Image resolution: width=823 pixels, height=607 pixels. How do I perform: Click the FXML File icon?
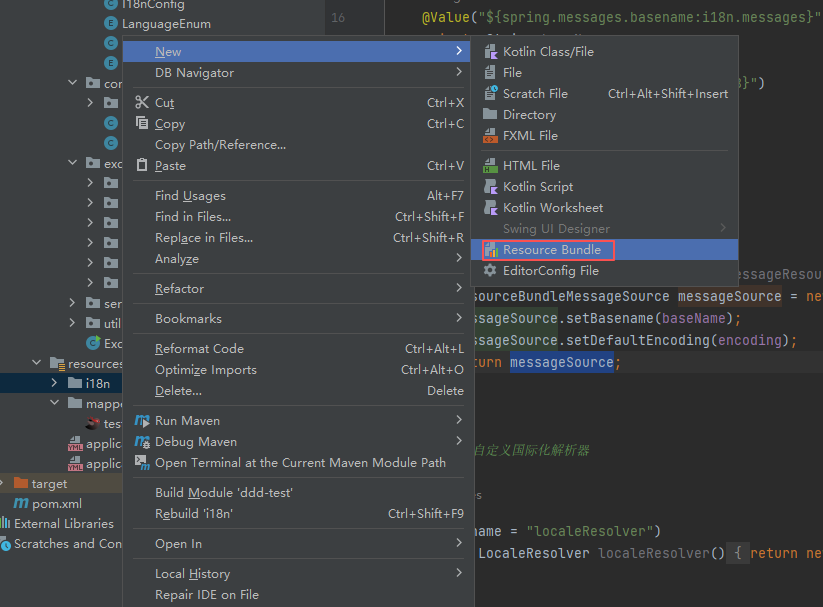click(x=490, y=135)
